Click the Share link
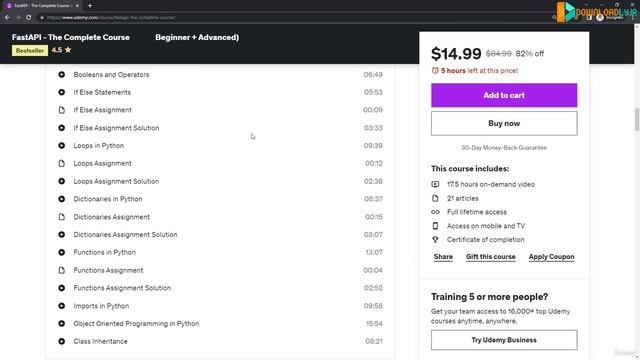The image size is (640, 360). point(443,257)
